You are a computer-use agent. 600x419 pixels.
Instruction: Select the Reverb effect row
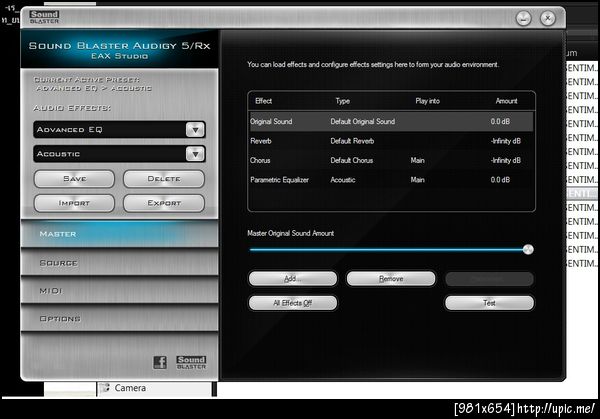(391, 141)
